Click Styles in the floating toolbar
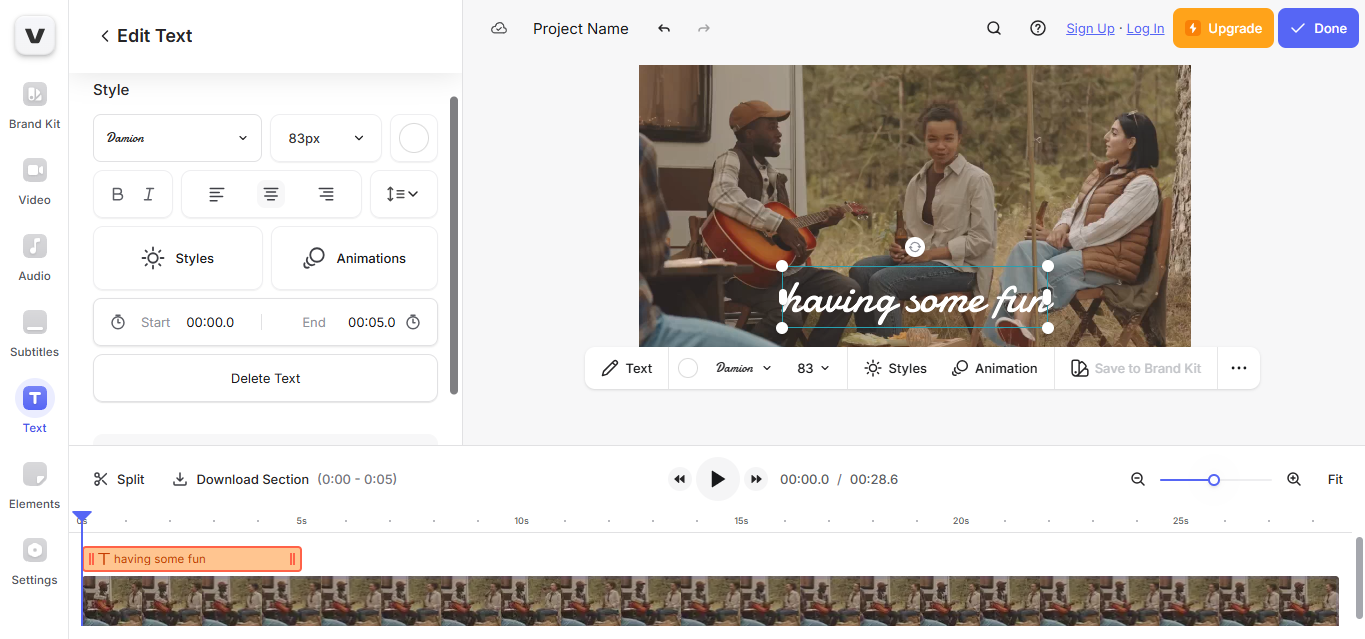The height and width of the screenshot is (639, 1365). [x=896, y=368]
